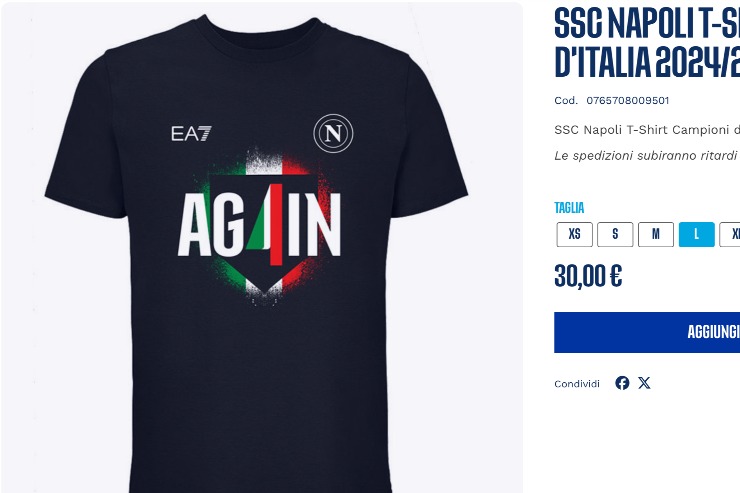
Task: Click the Condividi share label
Action: (577, 384)
